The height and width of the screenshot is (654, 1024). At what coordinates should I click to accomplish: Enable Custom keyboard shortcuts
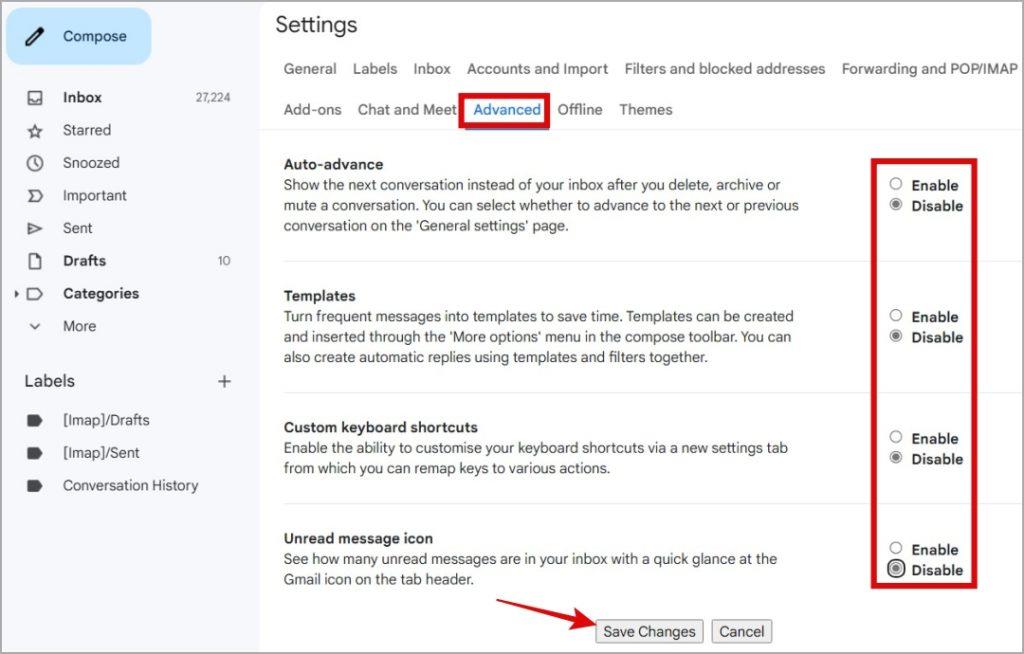(895, 437)
